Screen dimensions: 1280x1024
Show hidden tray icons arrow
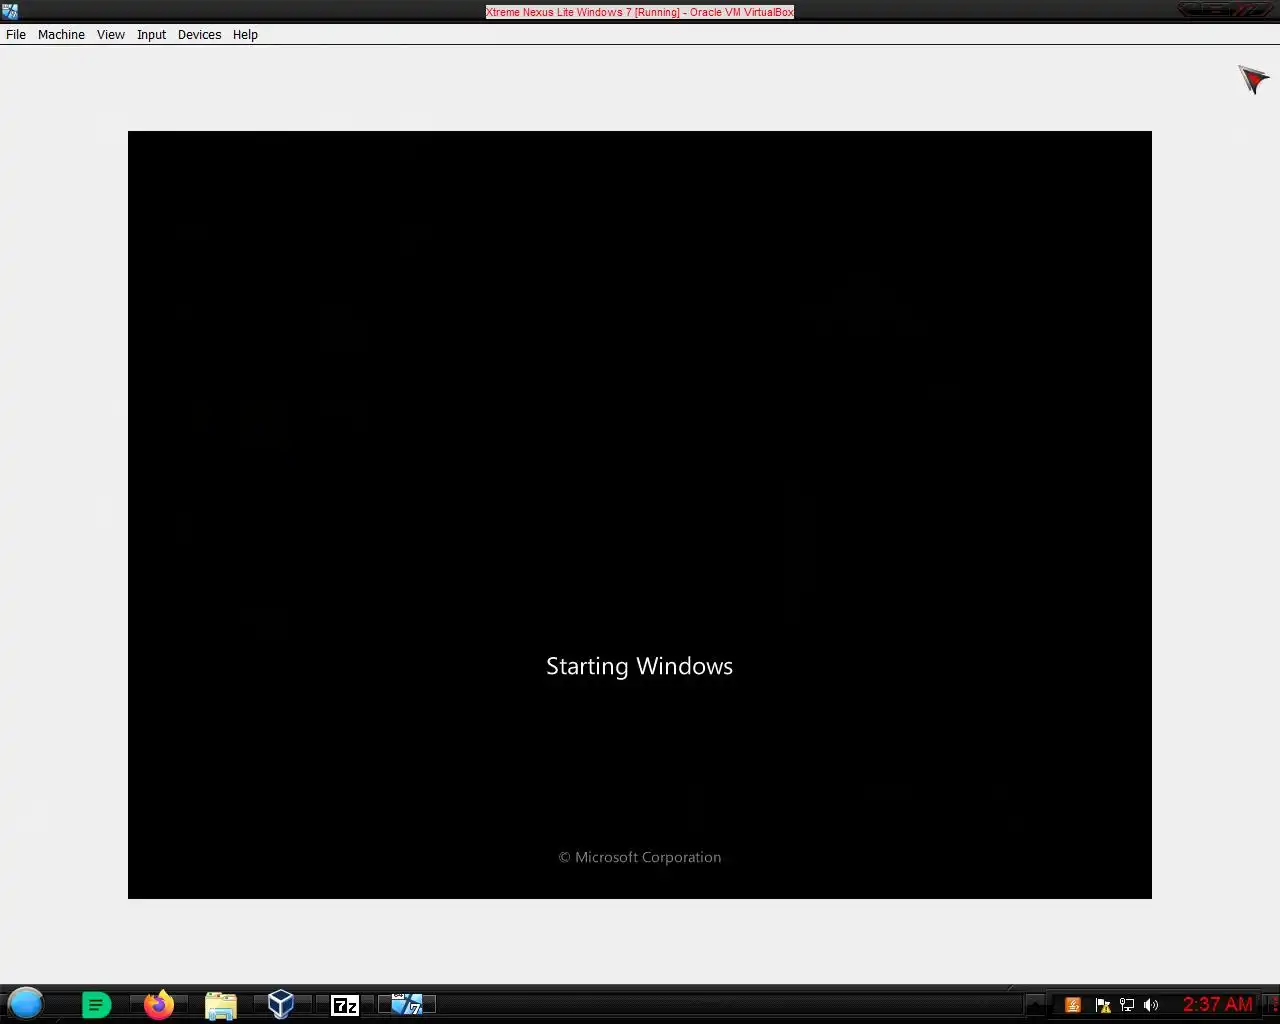coord(1036,1005)
